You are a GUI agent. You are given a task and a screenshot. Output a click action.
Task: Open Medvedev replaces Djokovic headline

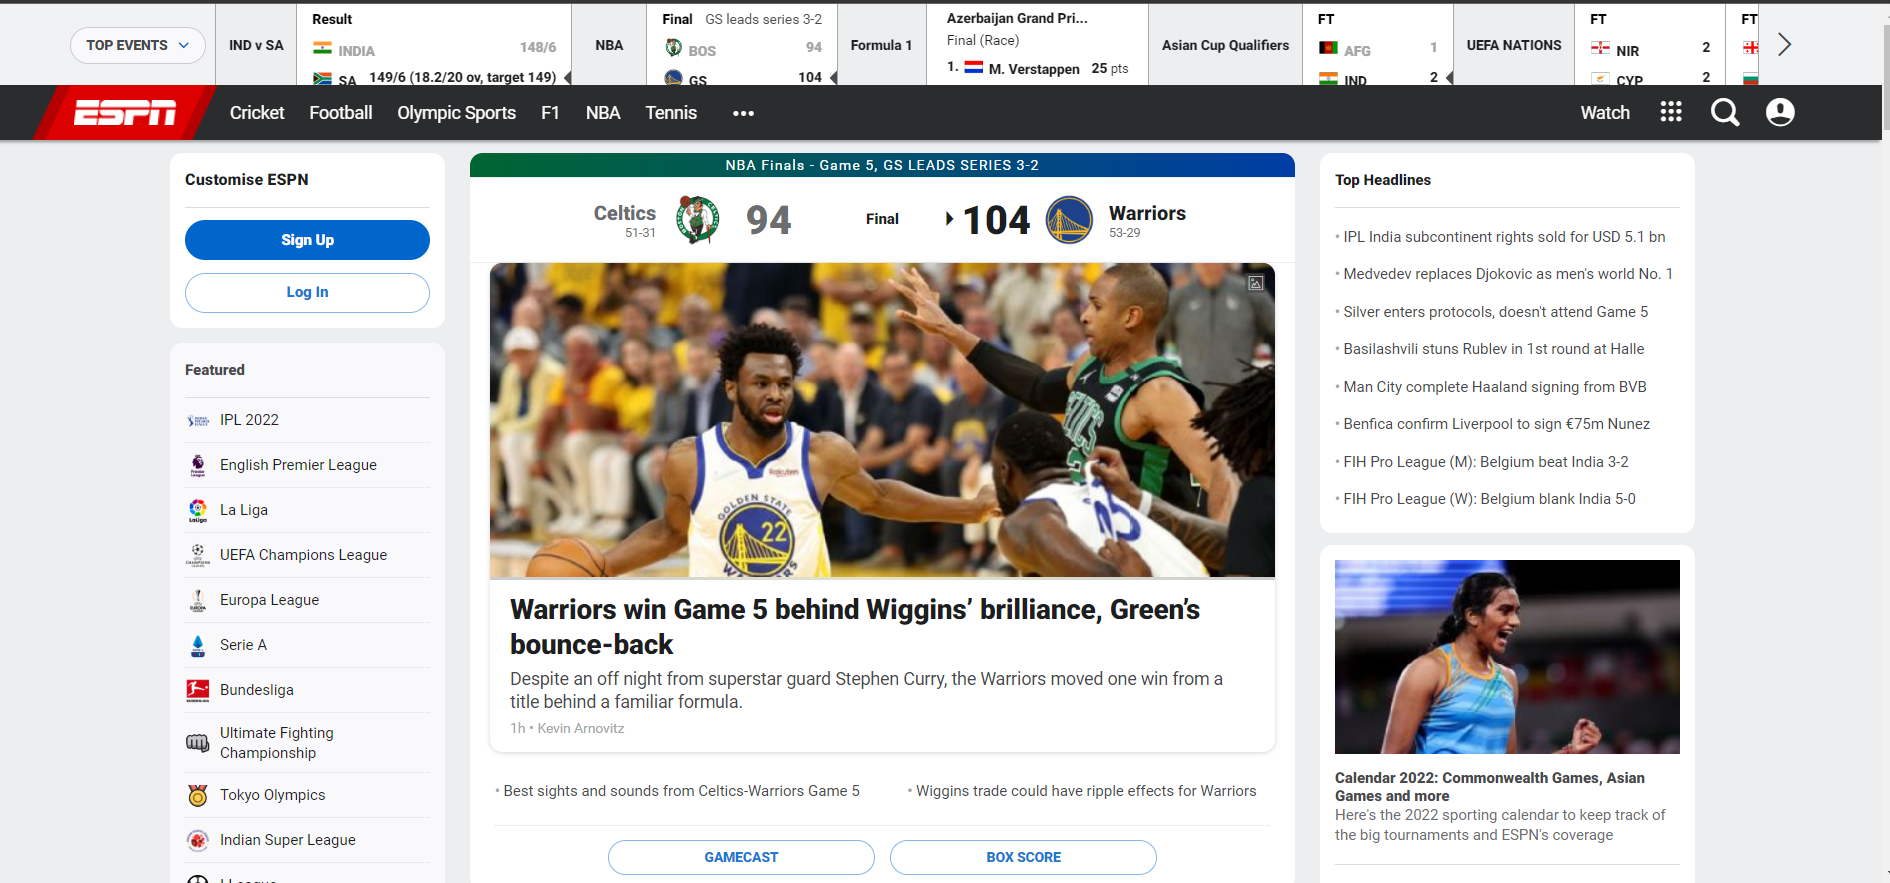tap(1508, 274)
